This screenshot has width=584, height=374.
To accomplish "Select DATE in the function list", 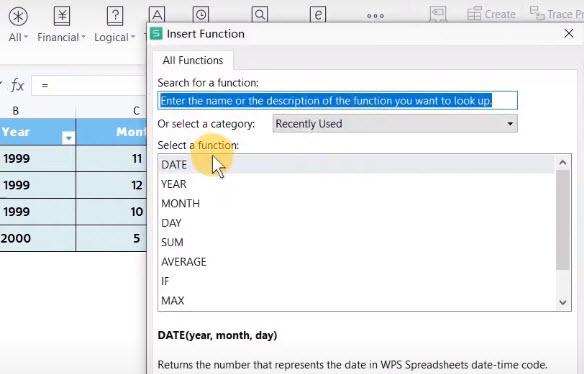I will point(356,165).
